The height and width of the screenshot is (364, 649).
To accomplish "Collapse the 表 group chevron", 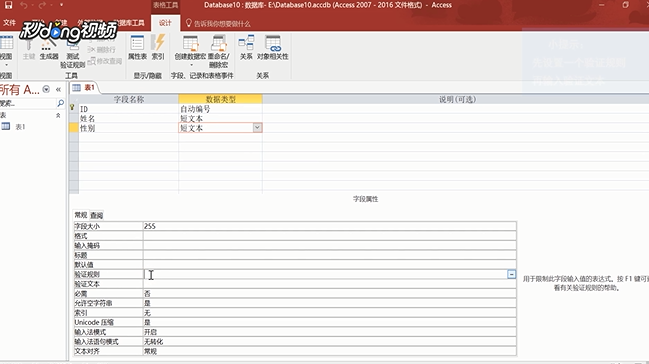I will (58, 116).
